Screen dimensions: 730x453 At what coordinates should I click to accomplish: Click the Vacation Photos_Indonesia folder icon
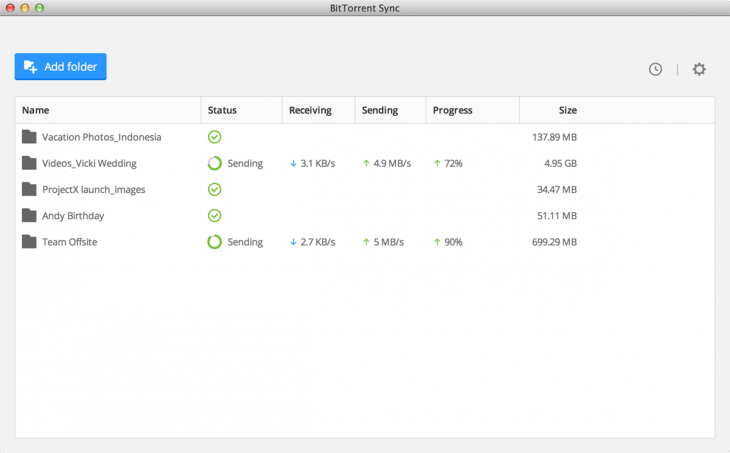click(x=29, y=137)
